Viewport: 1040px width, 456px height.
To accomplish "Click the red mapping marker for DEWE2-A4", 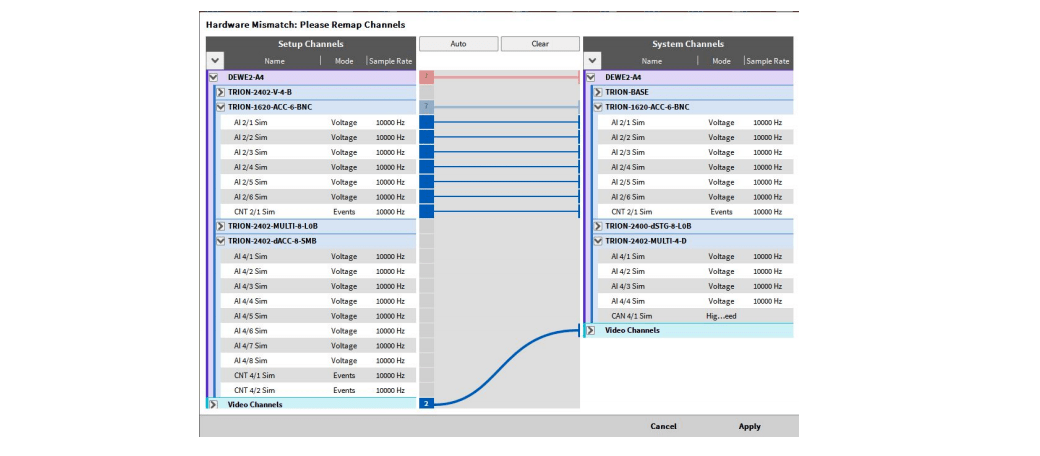I will [x=426, y=76].
